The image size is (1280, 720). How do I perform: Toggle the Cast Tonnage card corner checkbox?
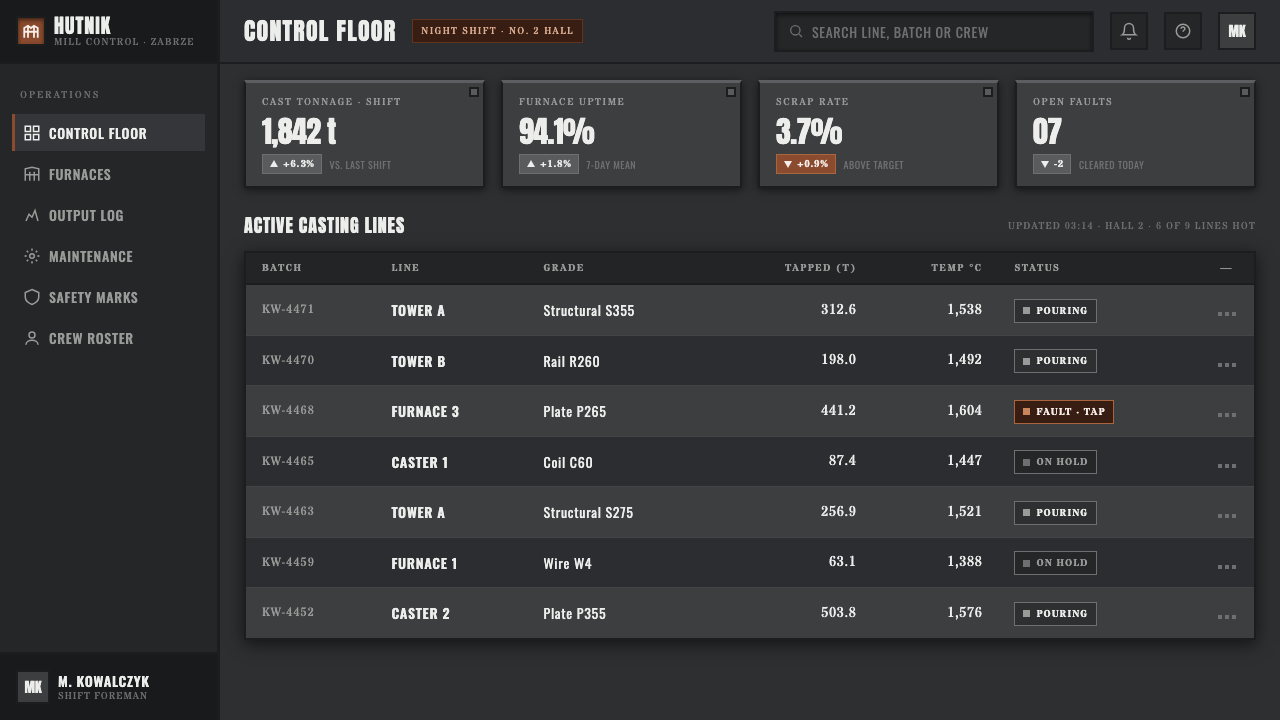(x=474, y=92)
